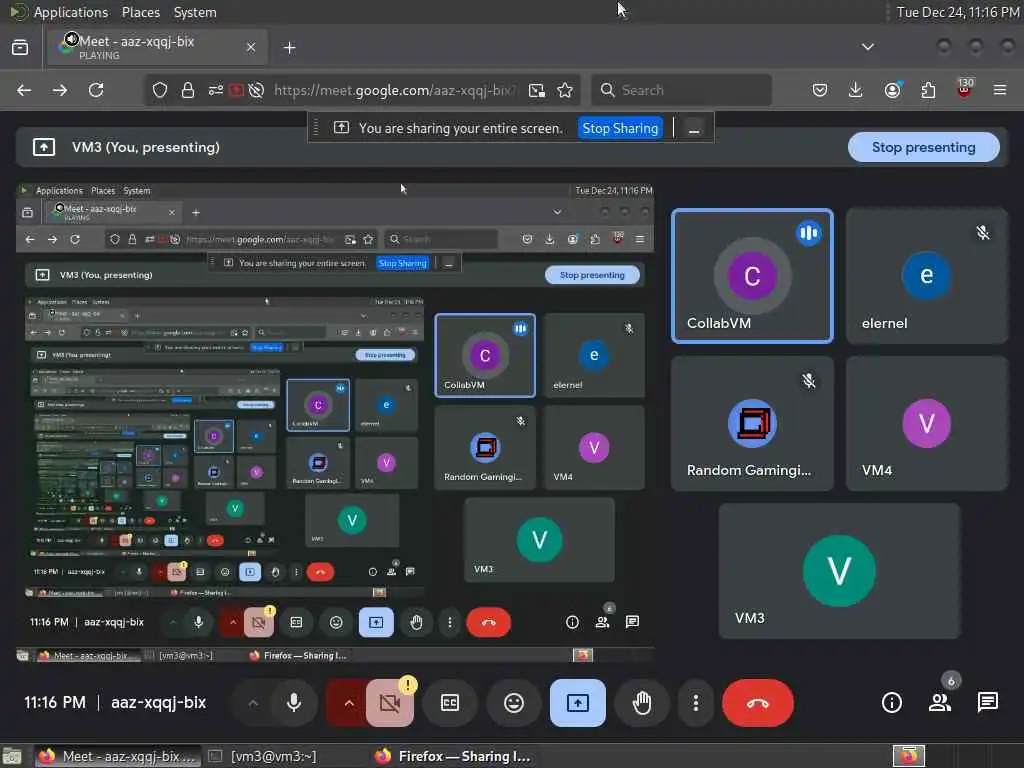This screenshot has width=1024, height=768.
Task: Toggle the microphone in the call controls
Action: click(x=294, y=703)
